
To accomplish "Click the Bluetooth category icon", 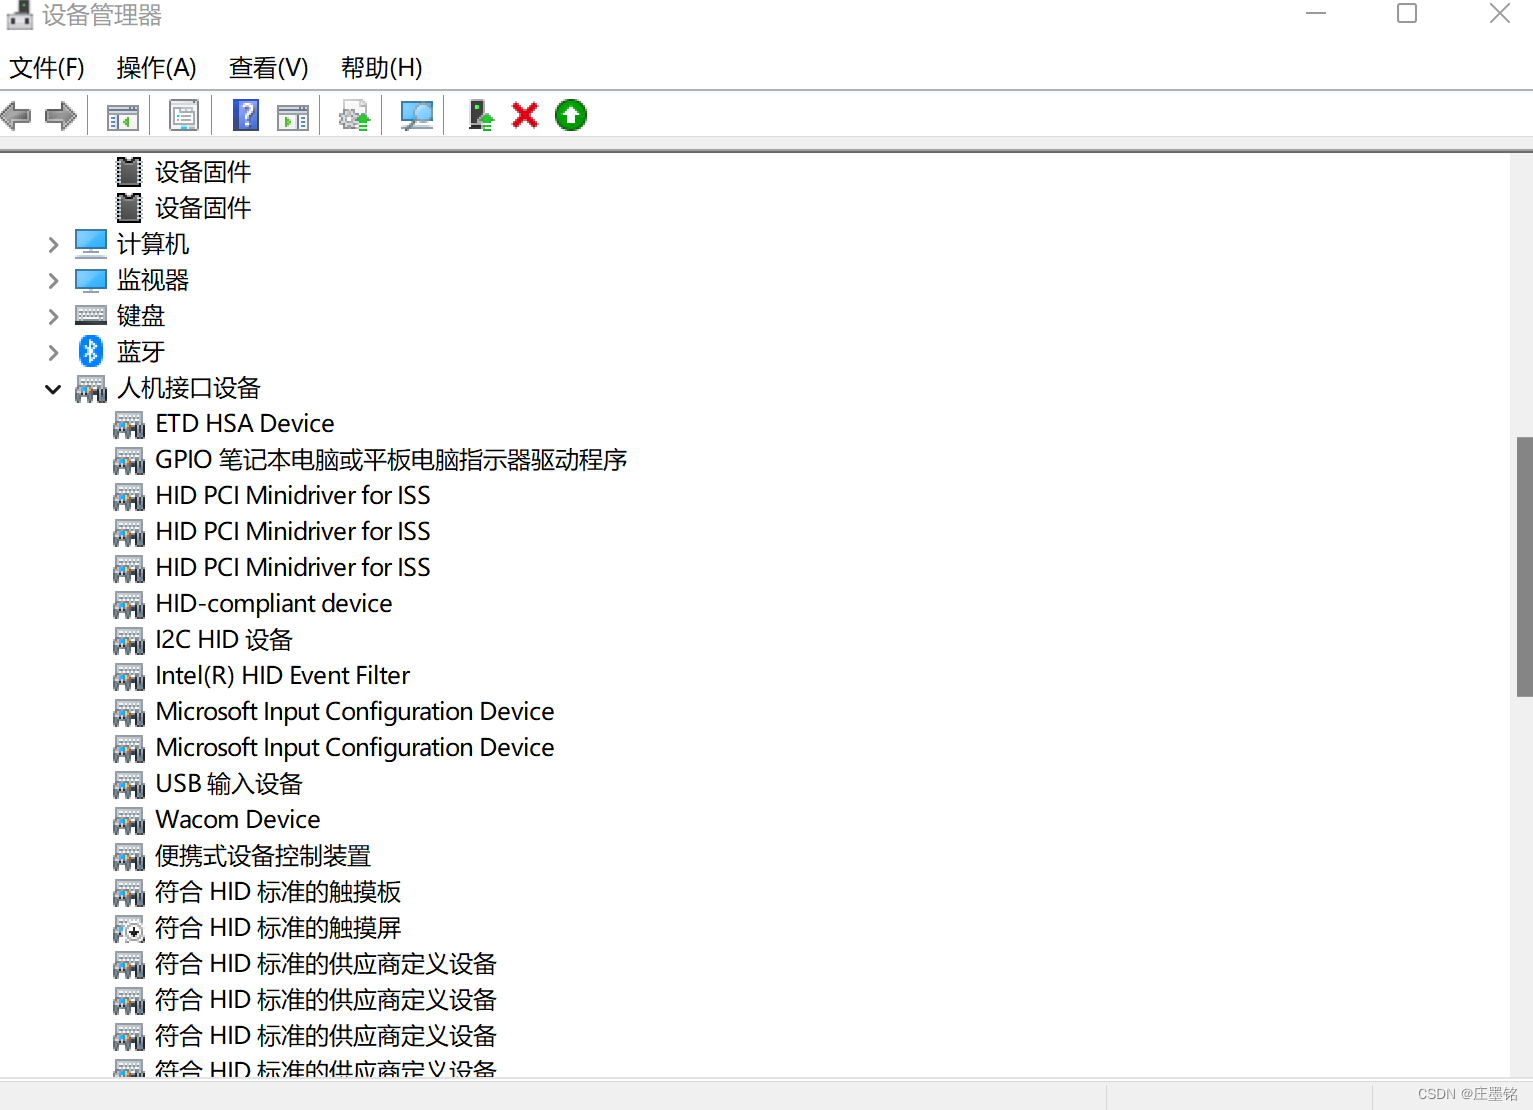I will click(91, 351).
